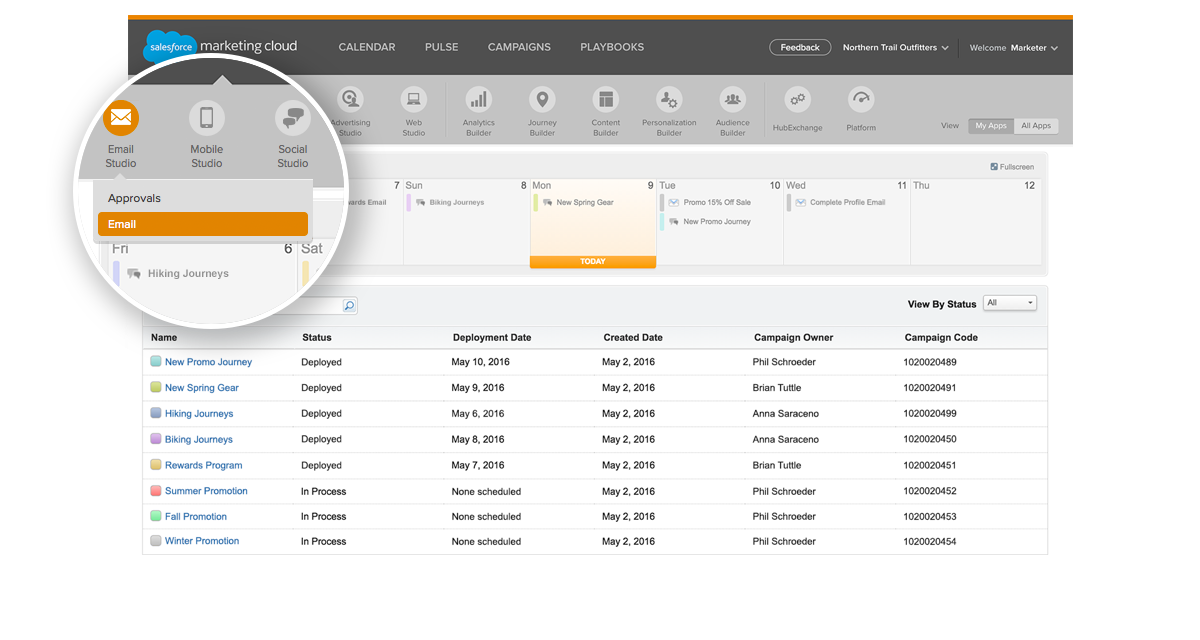
Task: Go to the Calendar tab
Action: [367, 47]
